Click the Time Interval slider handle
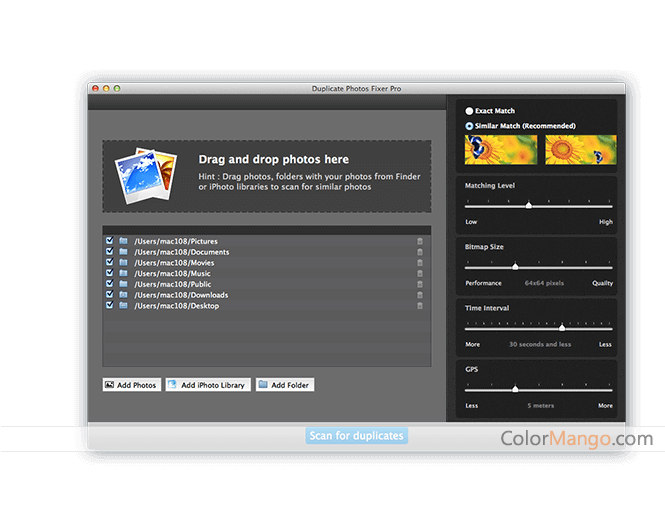 (562, 327)
